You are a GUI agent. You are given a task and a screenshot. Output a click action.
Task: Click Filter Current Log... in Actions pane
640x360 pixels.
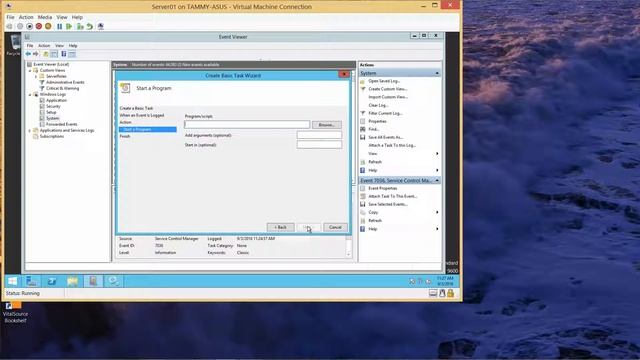pos(385,113)
